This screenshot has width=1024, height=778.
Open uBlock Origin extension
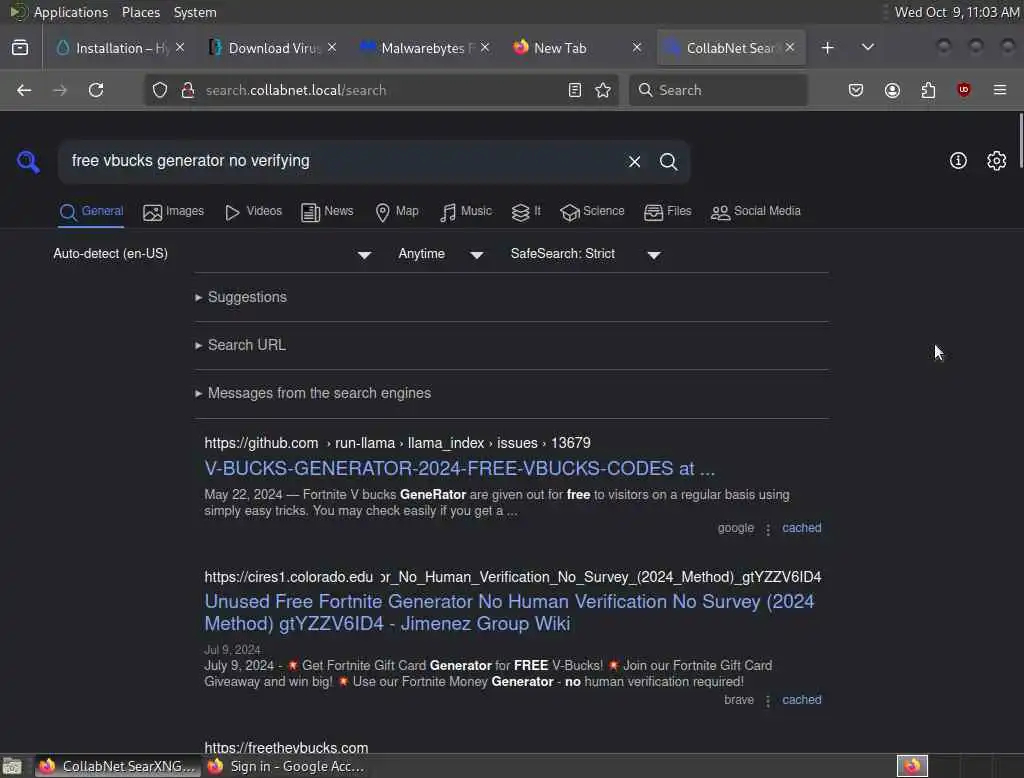(964, 90)
